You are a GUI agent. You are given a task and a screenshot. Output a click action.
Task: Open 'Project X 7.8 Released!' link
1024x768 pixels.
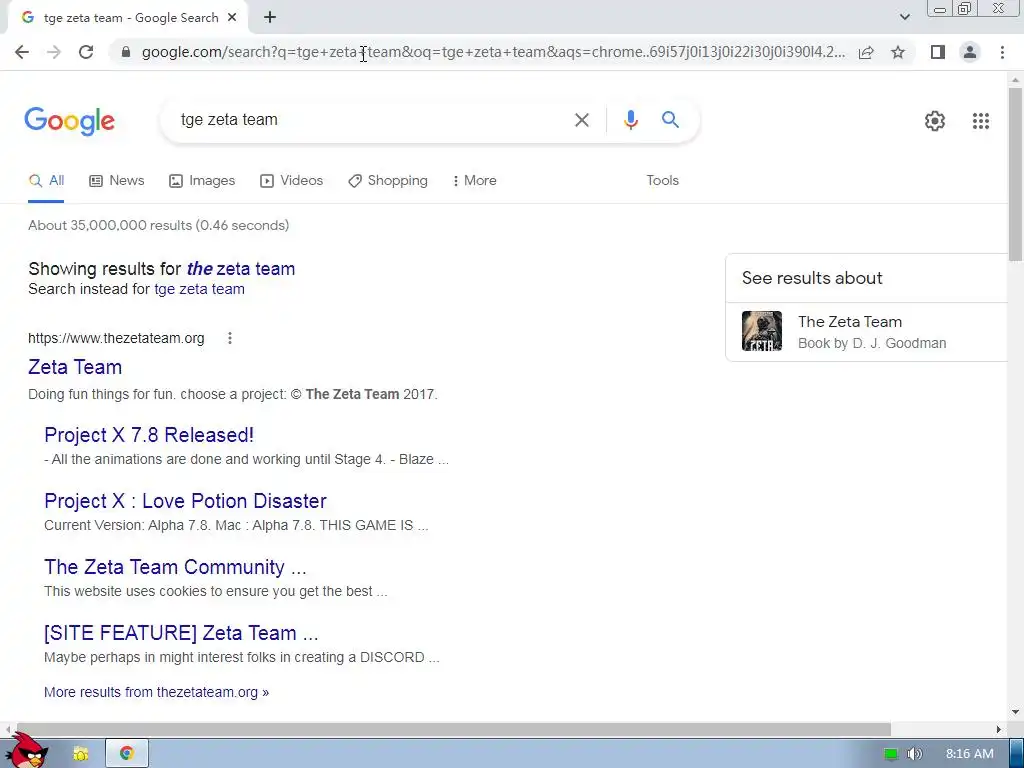click(149, 435)
